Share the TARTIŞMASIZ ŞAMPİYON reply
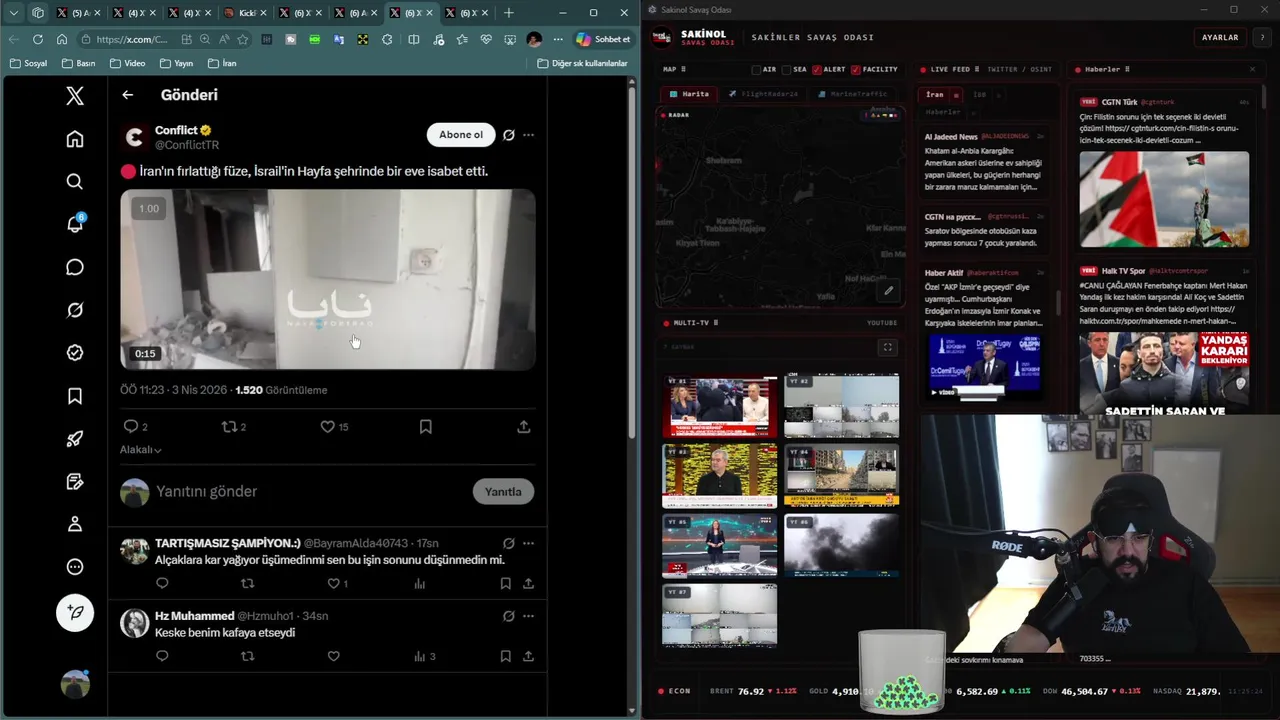This screenshot has width=1280, height=720. 528,583
